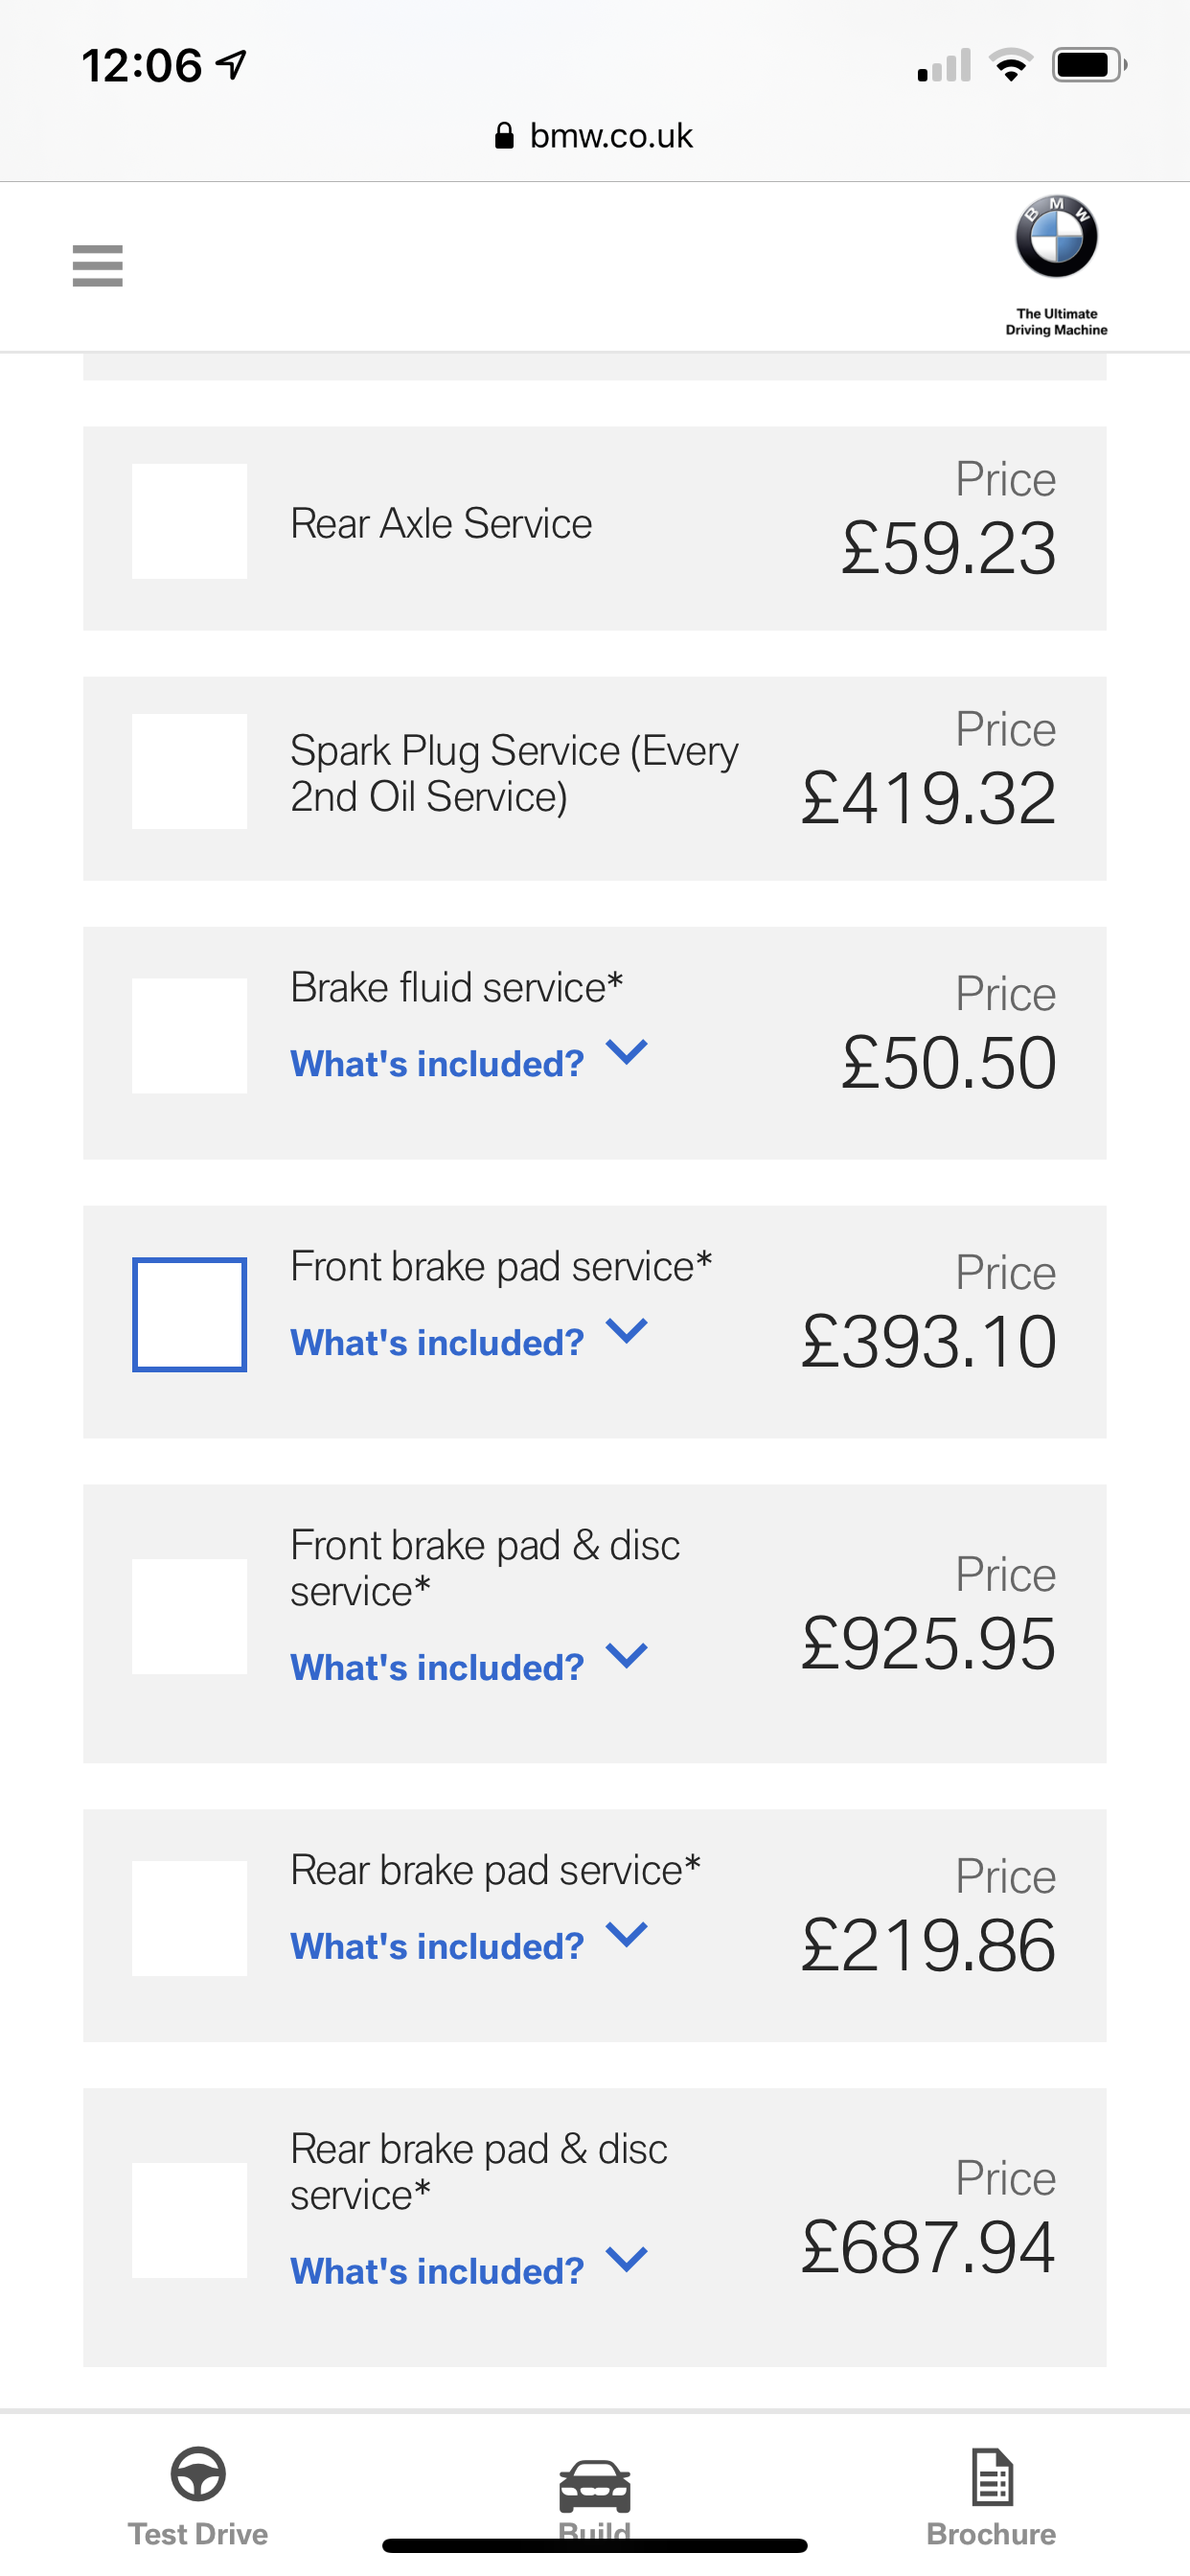Tap the Build car icon

594,2486
